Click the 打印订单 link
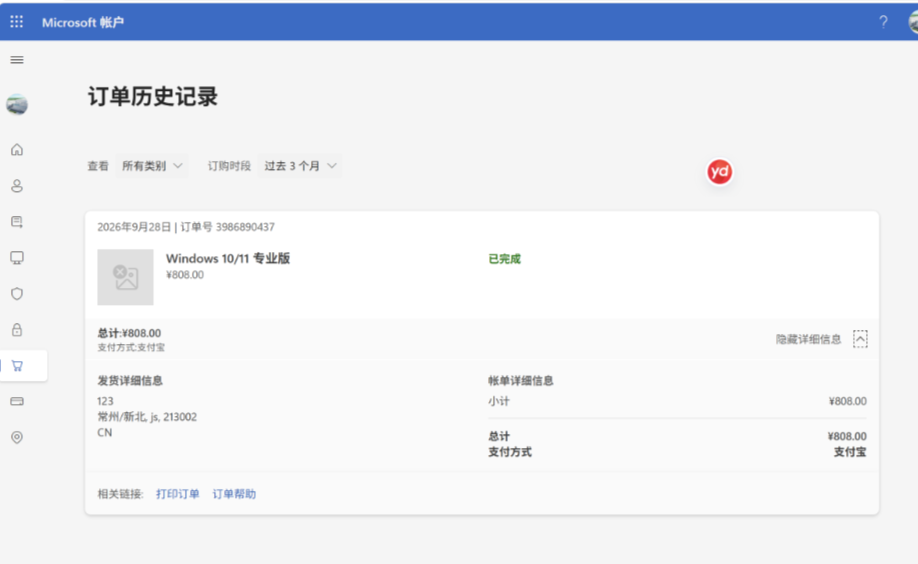 pyautogui.click(x=177, y=494)
